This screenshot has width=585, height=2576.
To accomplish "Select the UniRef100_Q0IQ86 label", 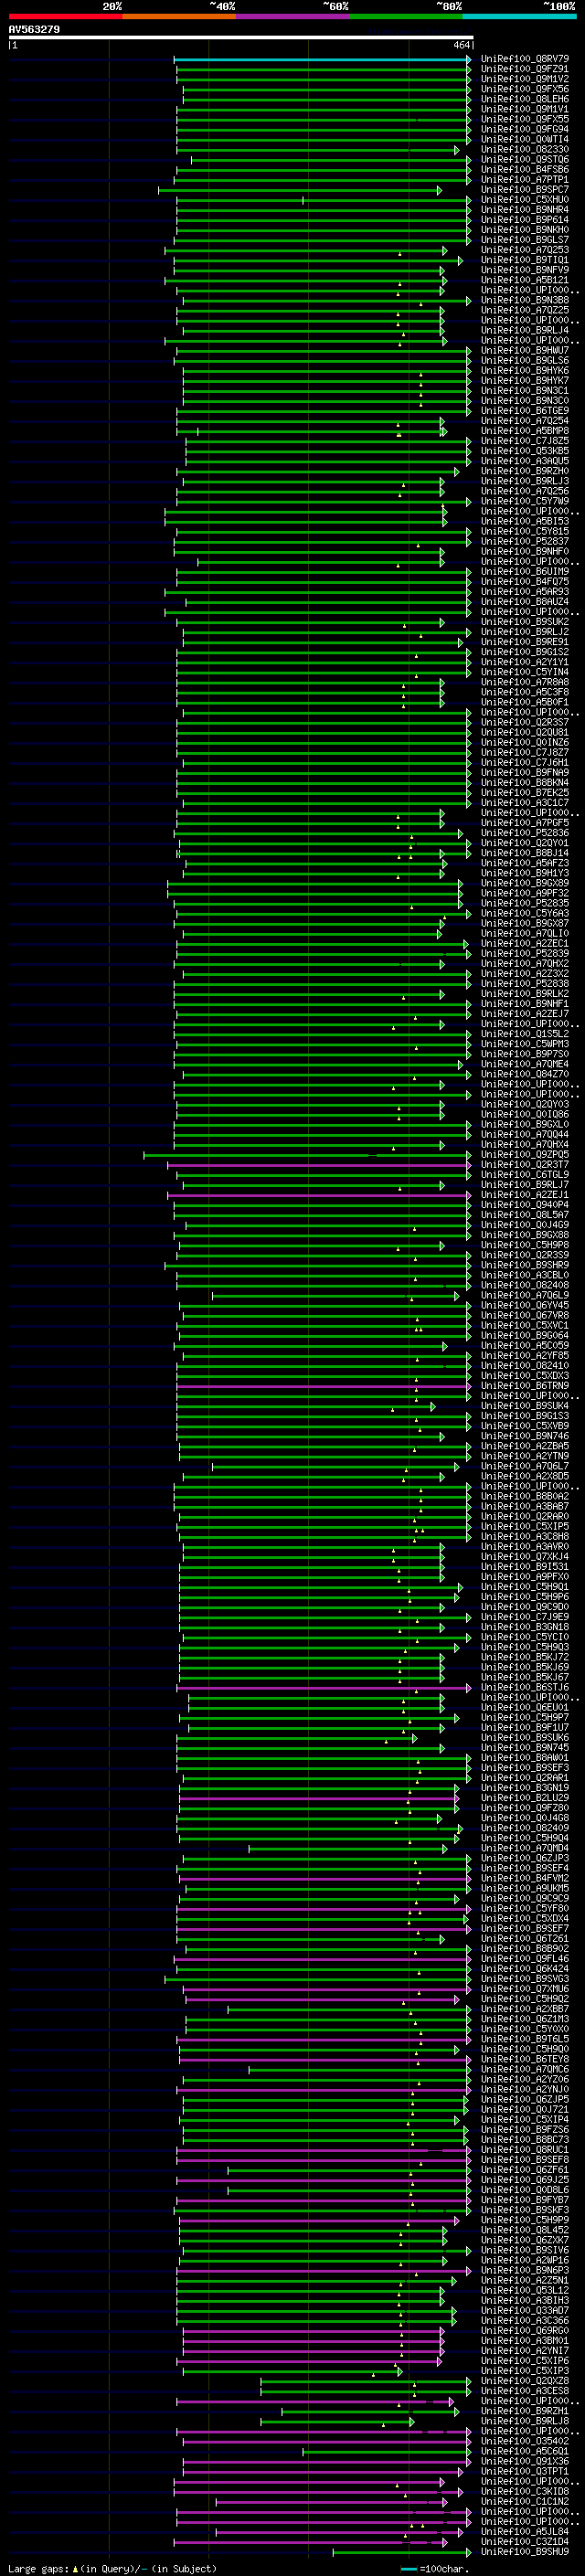I will pos(525,1114).
